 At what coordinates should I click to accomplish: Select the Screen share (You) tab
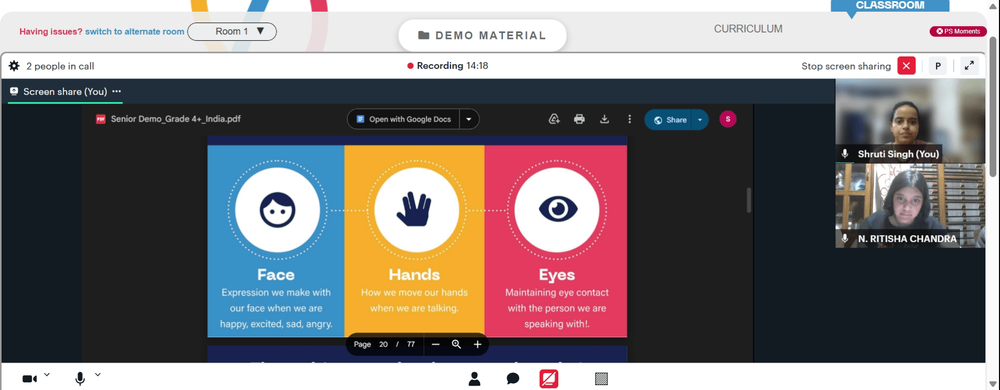(65, 92)
